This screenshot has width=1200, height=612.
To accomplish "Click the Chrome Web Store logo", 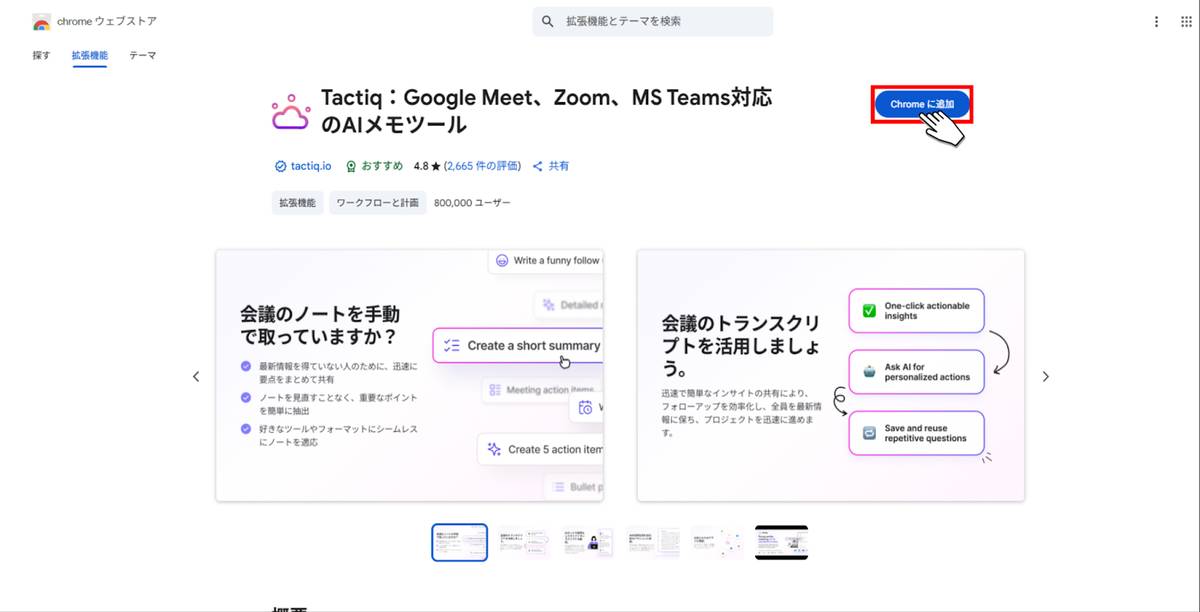I will click(x=41, y=21).
